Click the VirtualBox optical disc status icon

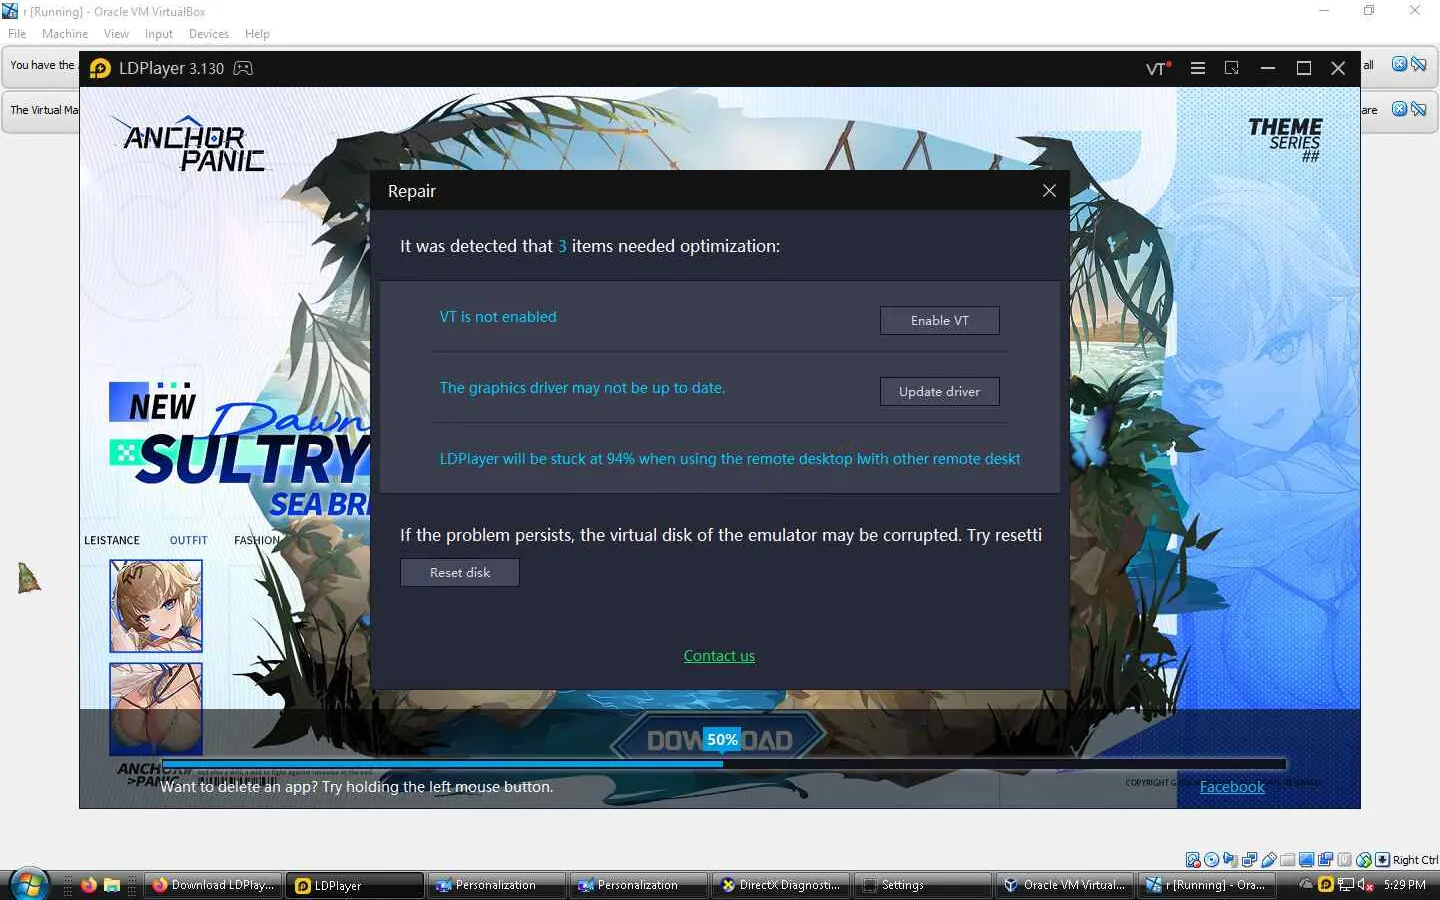click(1212, 860)
